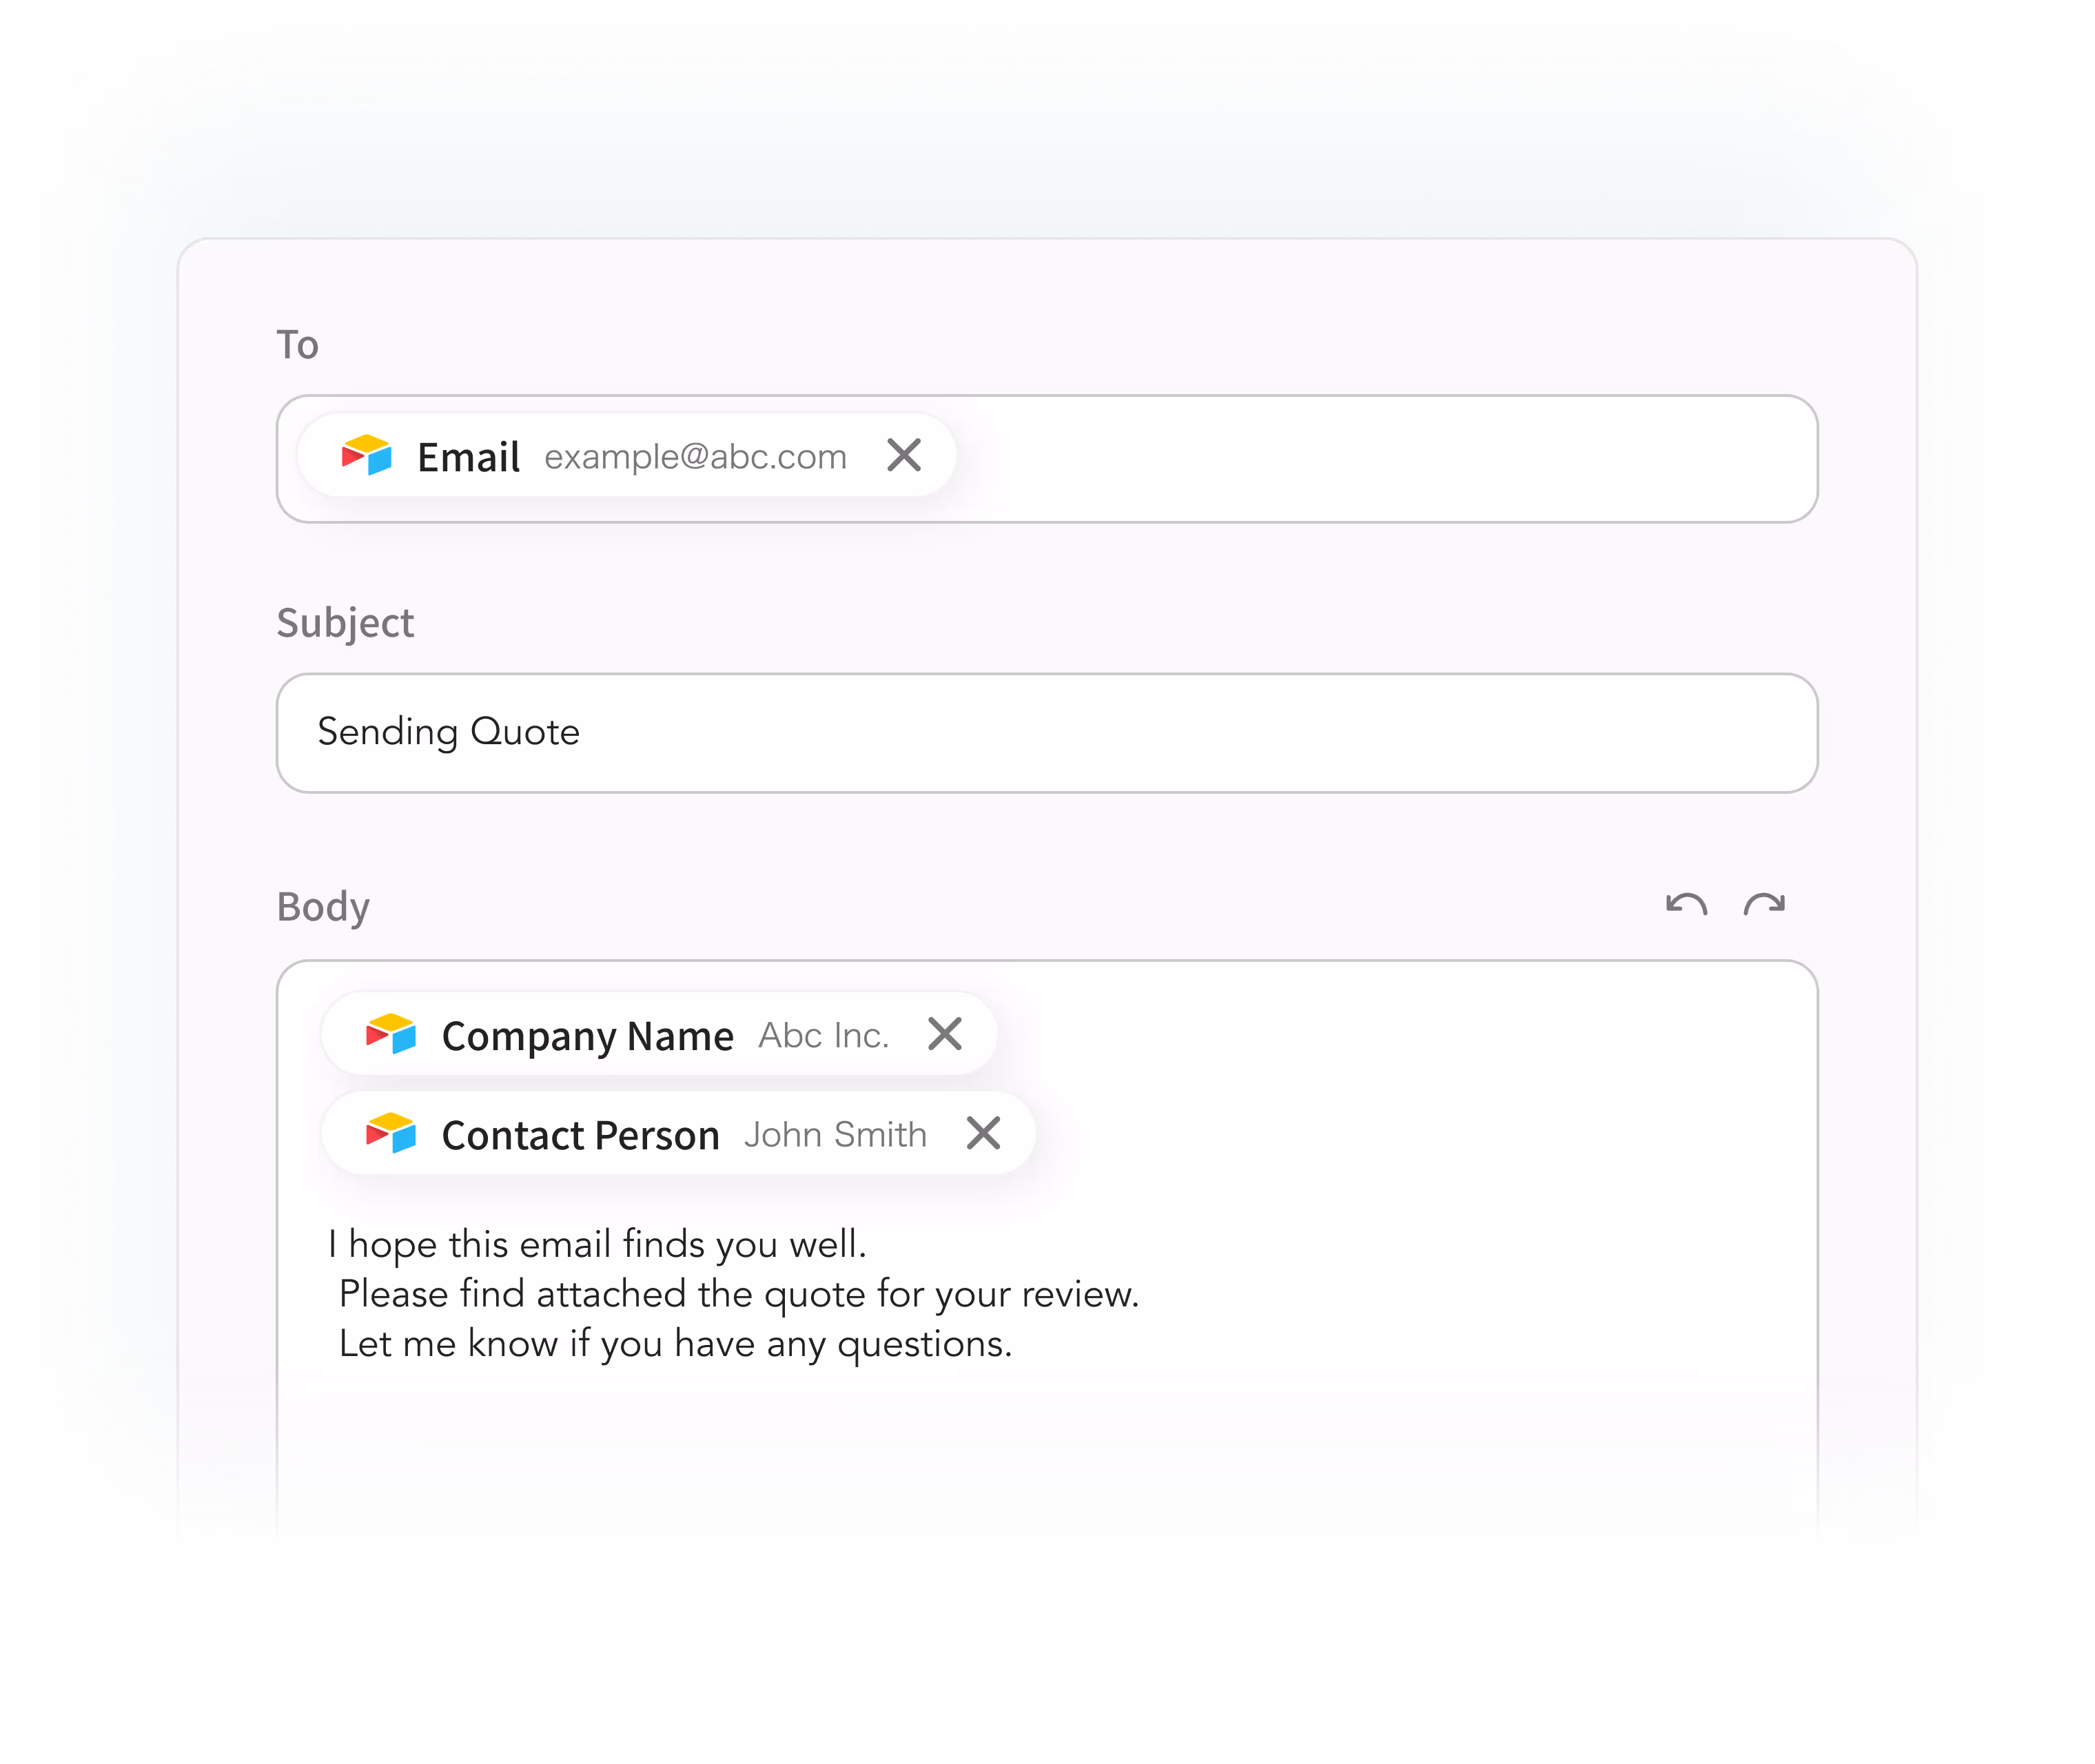Redo the body edit
The height and width of the screenshot is (1764, 2095).
coord(1764,904)
